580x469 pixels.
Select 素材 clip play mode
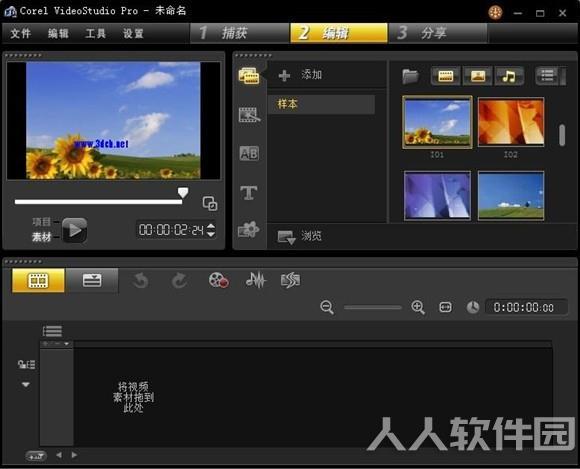pos(41,237)
